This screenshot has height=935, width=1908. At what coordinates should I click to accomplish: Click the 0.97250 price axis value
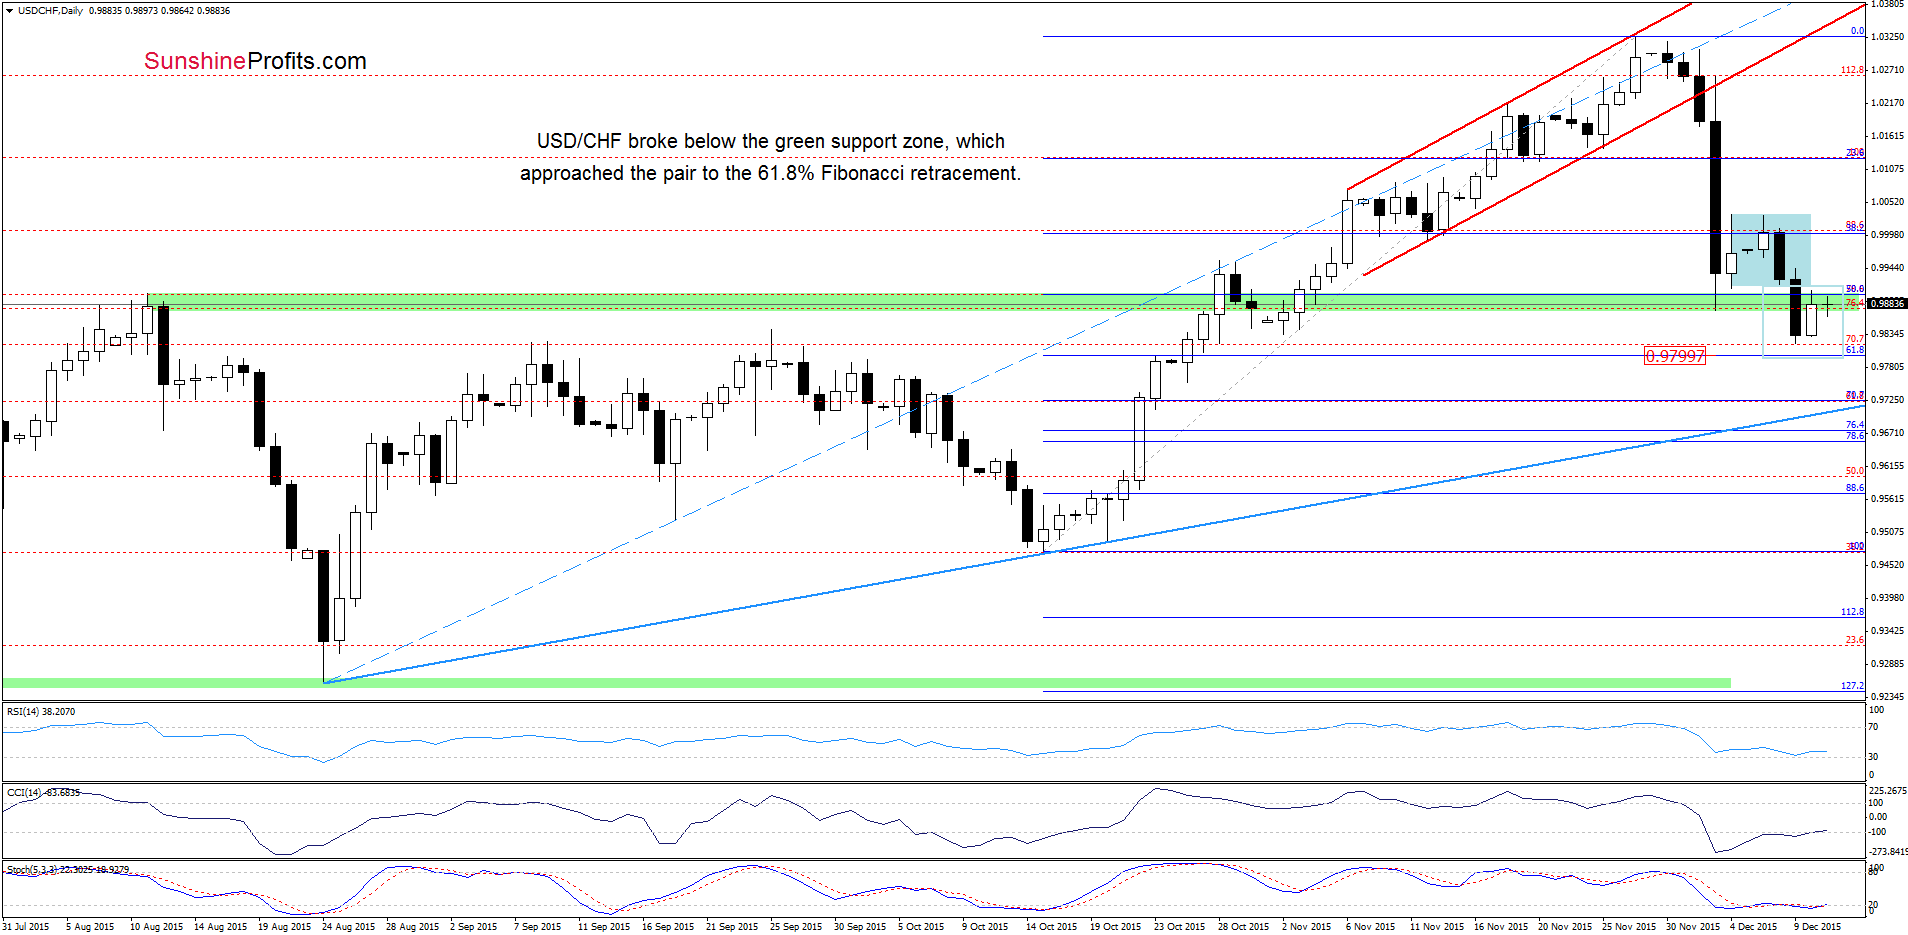pyautogui.click(x=1887, y=400)
